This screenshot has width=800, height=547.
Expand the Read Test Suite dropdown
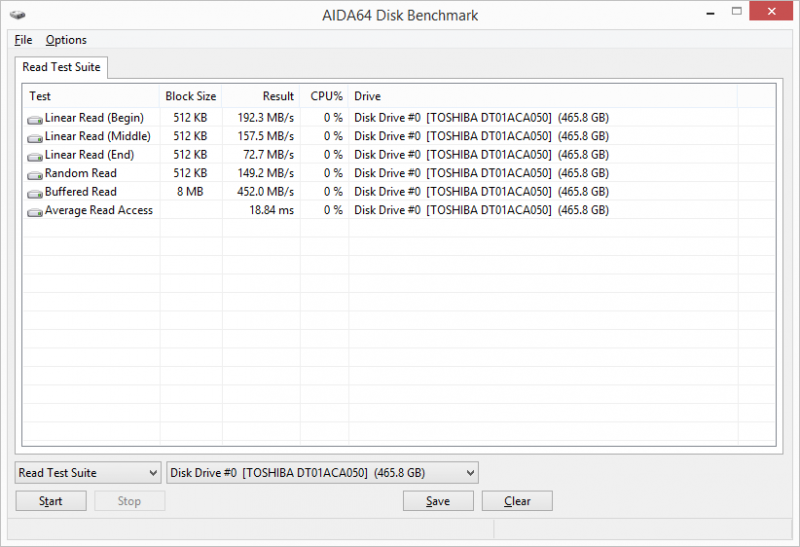[88, 473]
